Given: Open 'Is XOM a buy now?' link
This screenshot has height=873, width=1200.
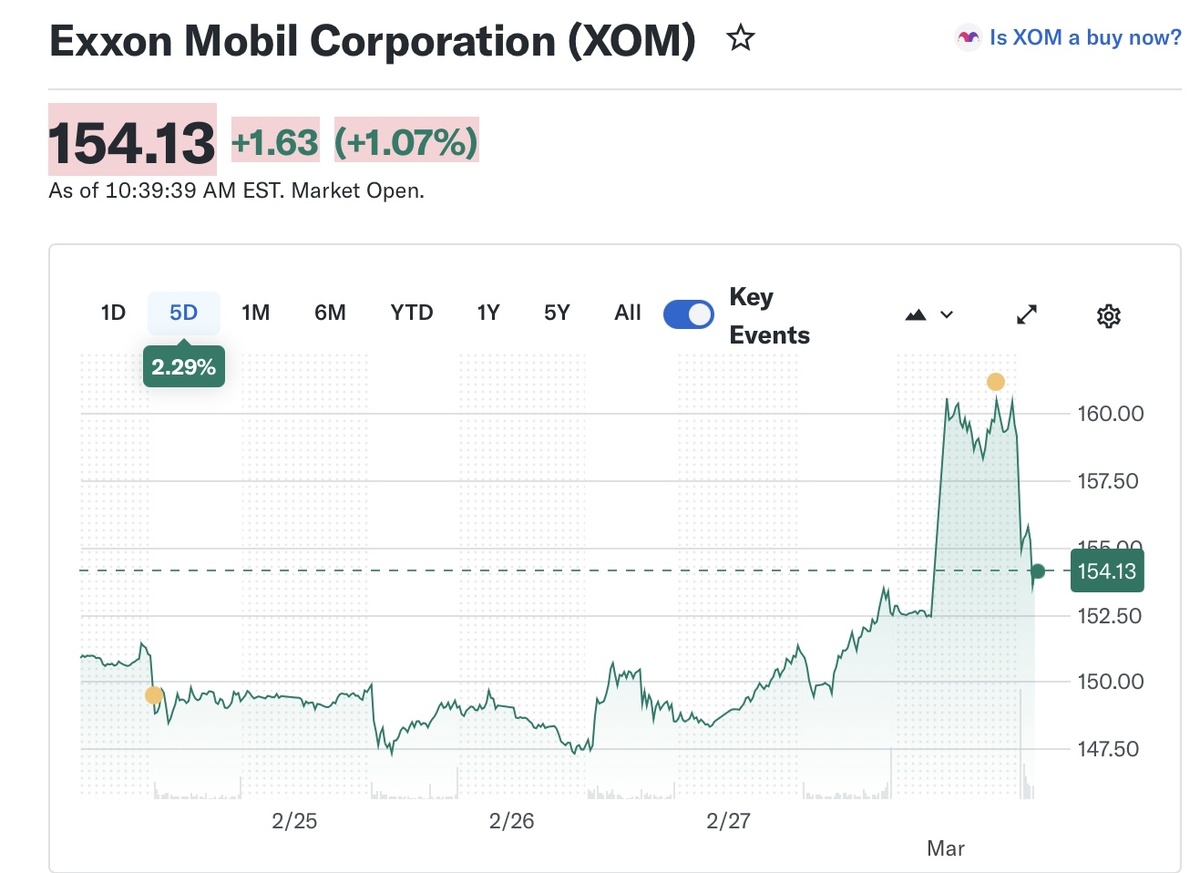Looking at the screenshot, I should tap(1084, 38).
